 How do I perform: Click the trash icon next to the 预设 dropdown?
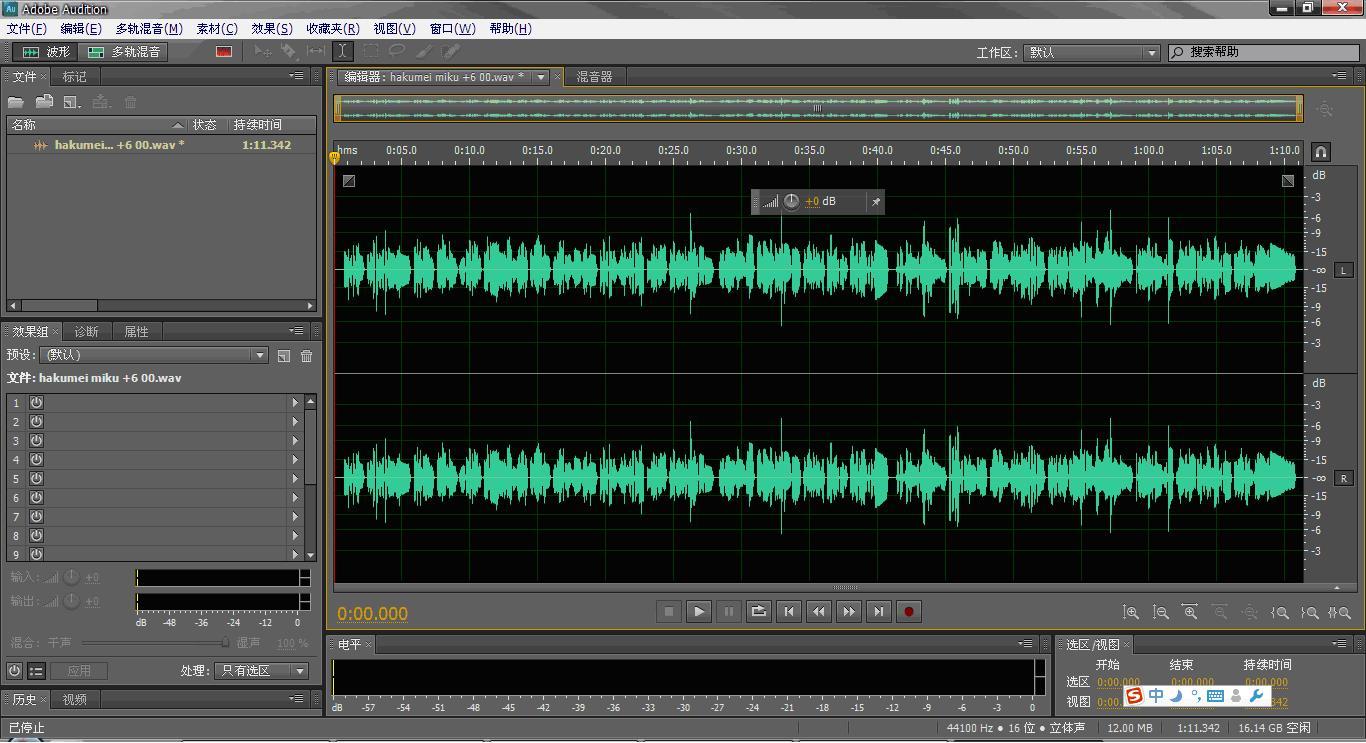coord(307,356)
